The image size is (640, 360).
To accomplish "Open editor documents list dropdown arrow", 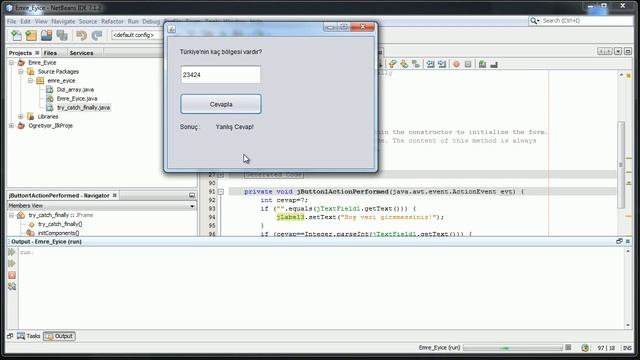I will click(618, 51).
